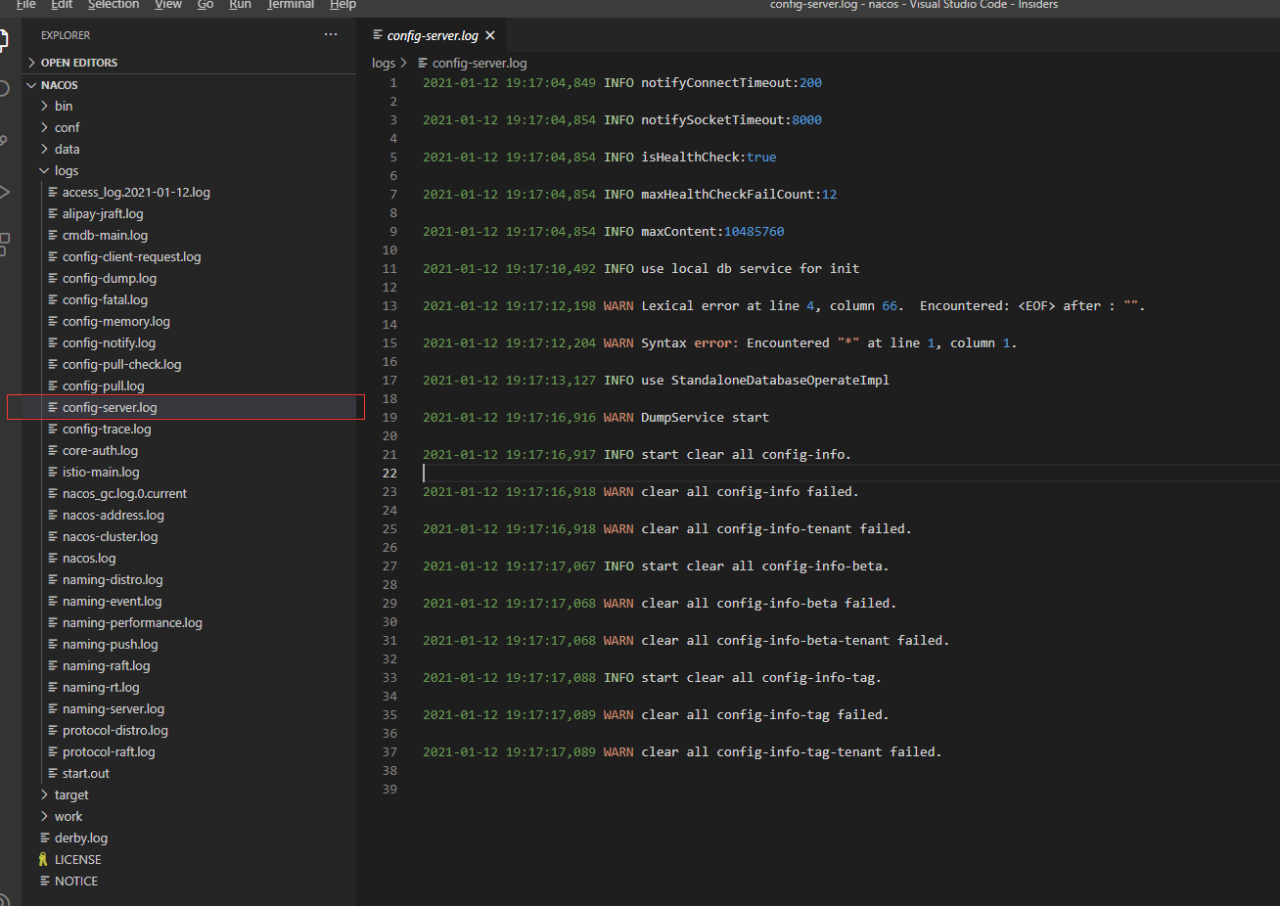Open the Run menu

point(240,5)
